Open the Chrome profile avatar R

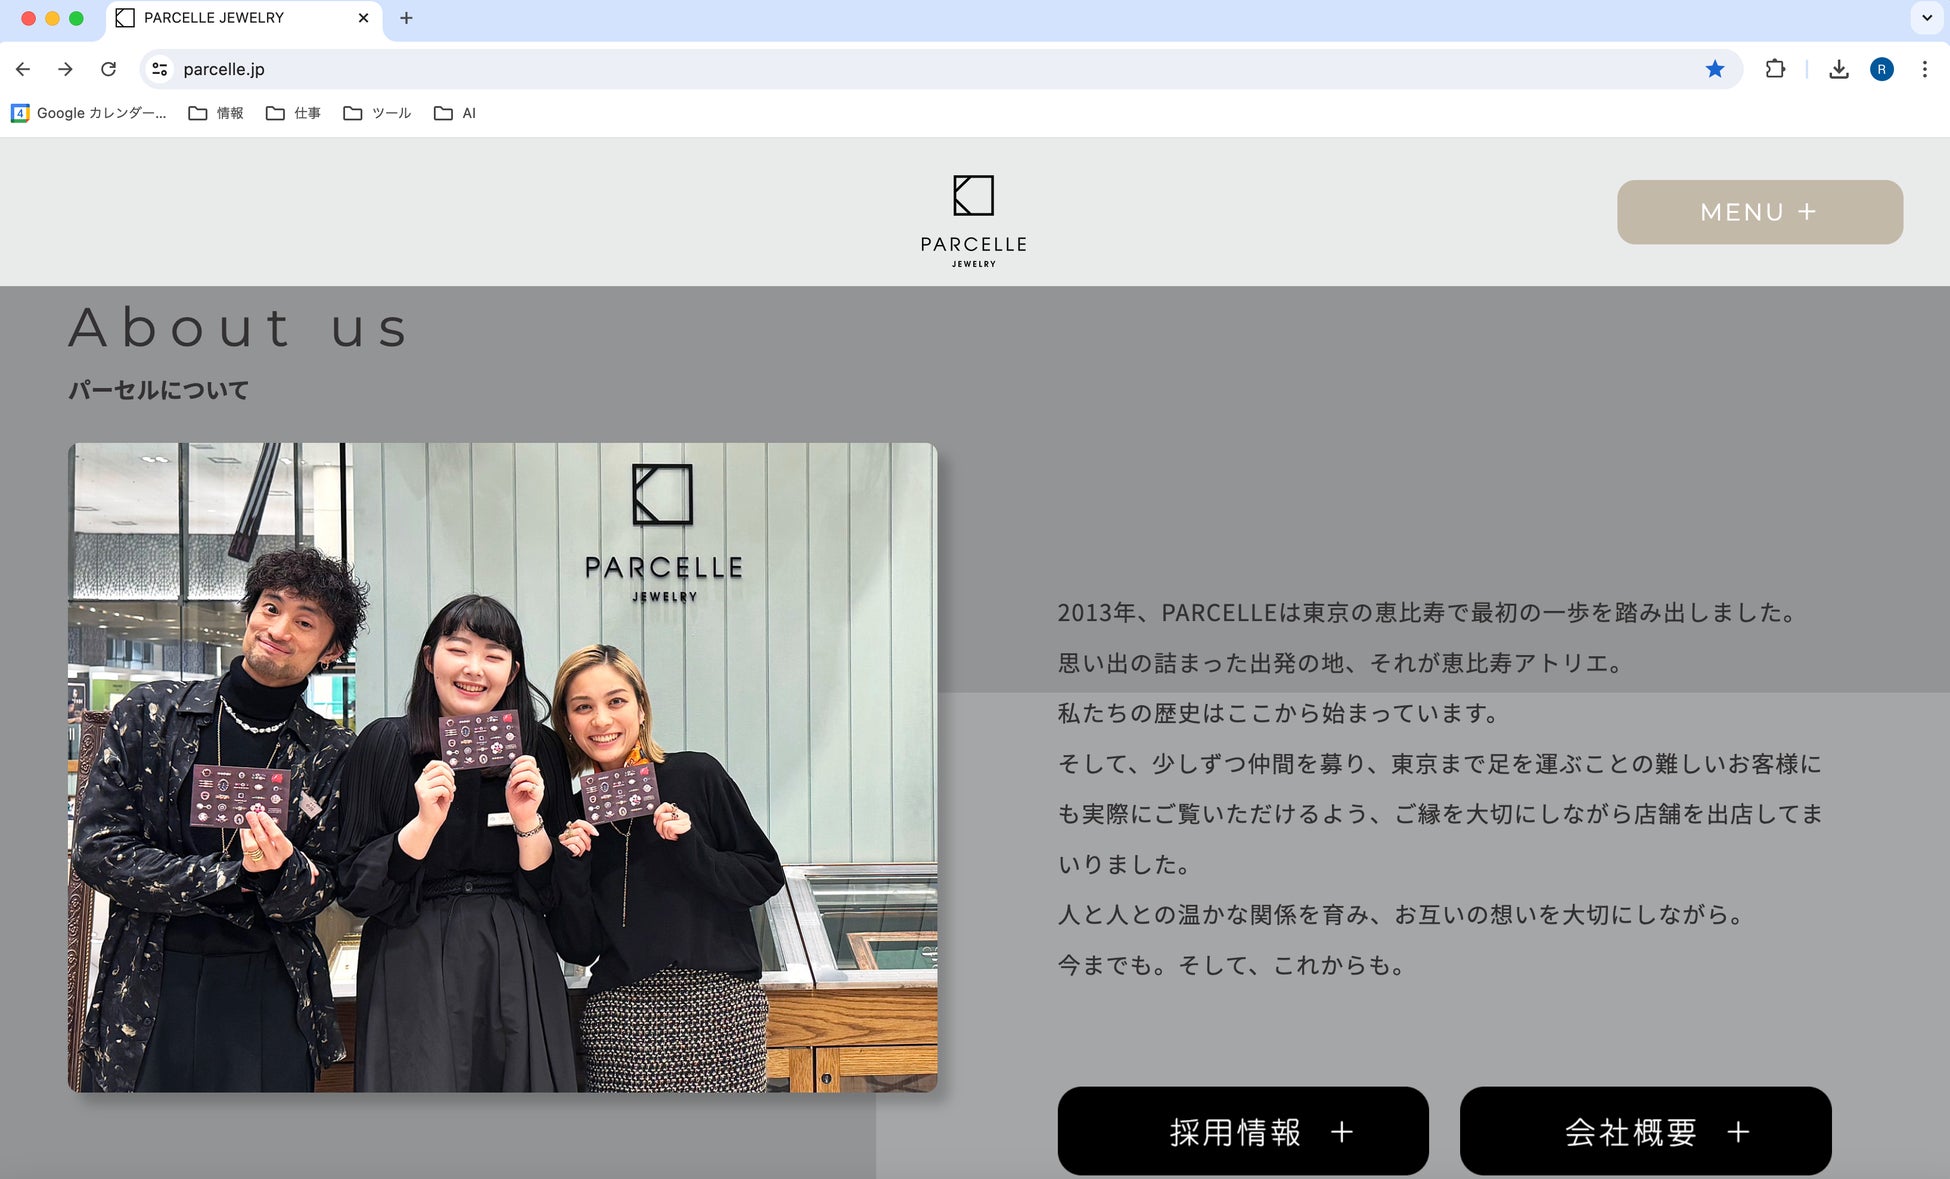(x=1881, y=69)
